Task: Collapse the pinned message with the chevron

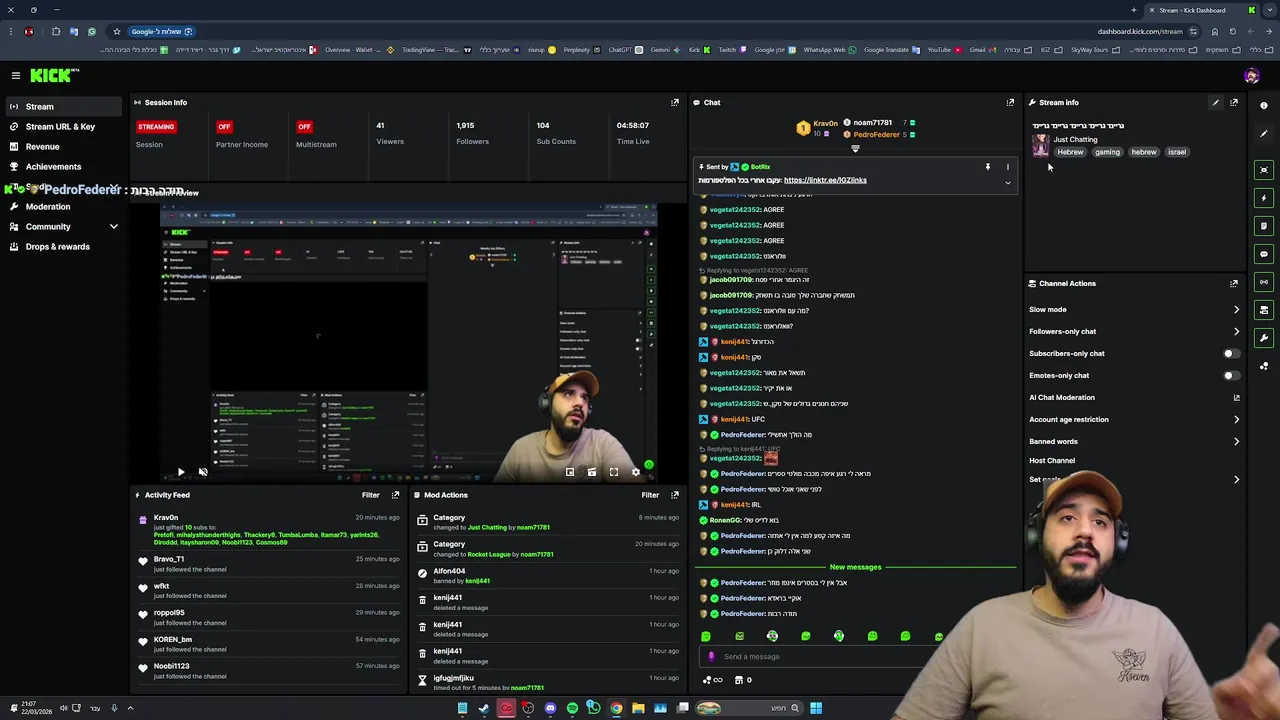Action: coord(1007,183)
